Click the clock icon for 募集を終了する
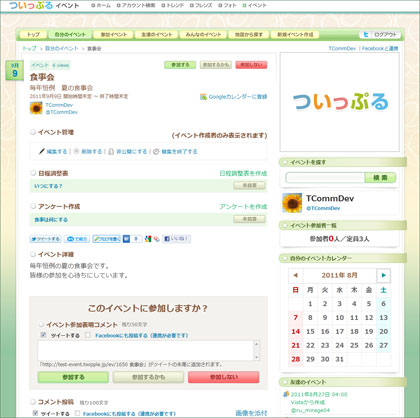Screen dimensions: 420x418 coord(156,151)
